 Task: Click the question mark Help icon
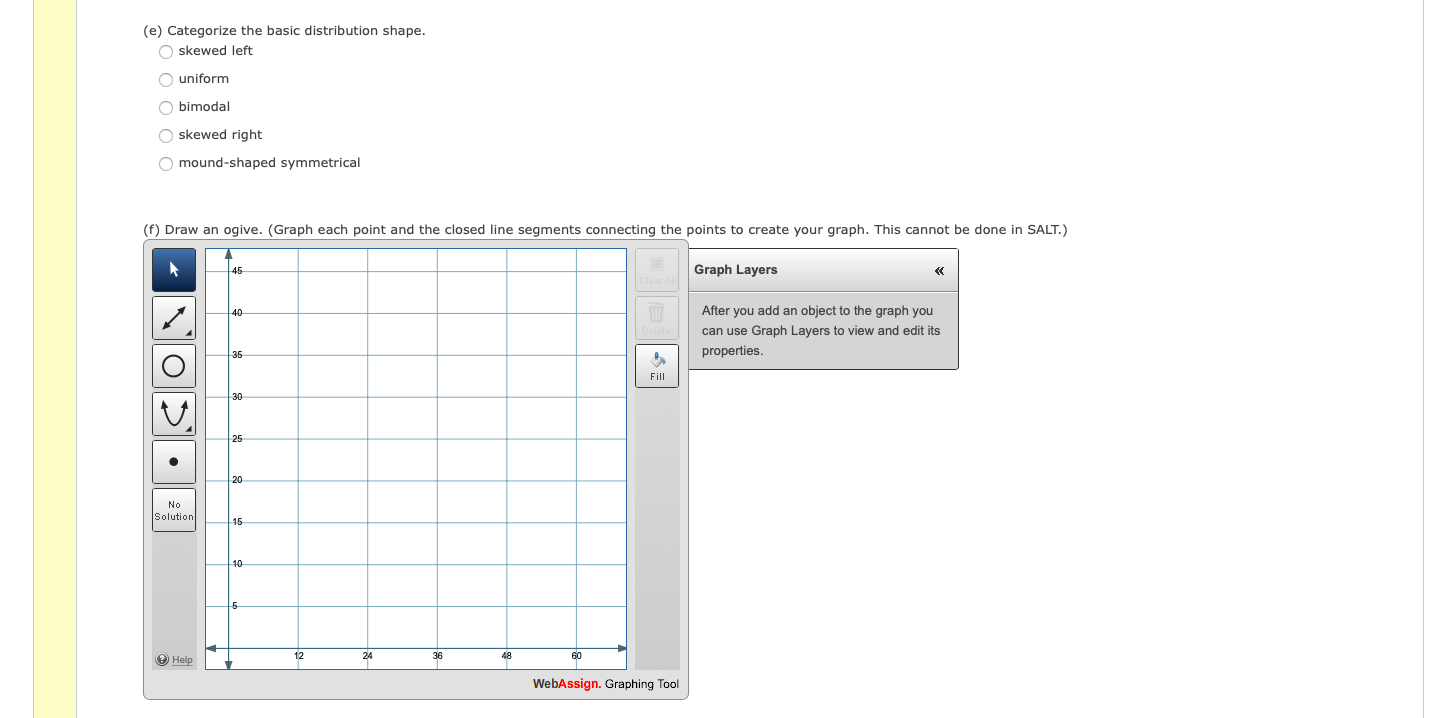pos(161,659)
